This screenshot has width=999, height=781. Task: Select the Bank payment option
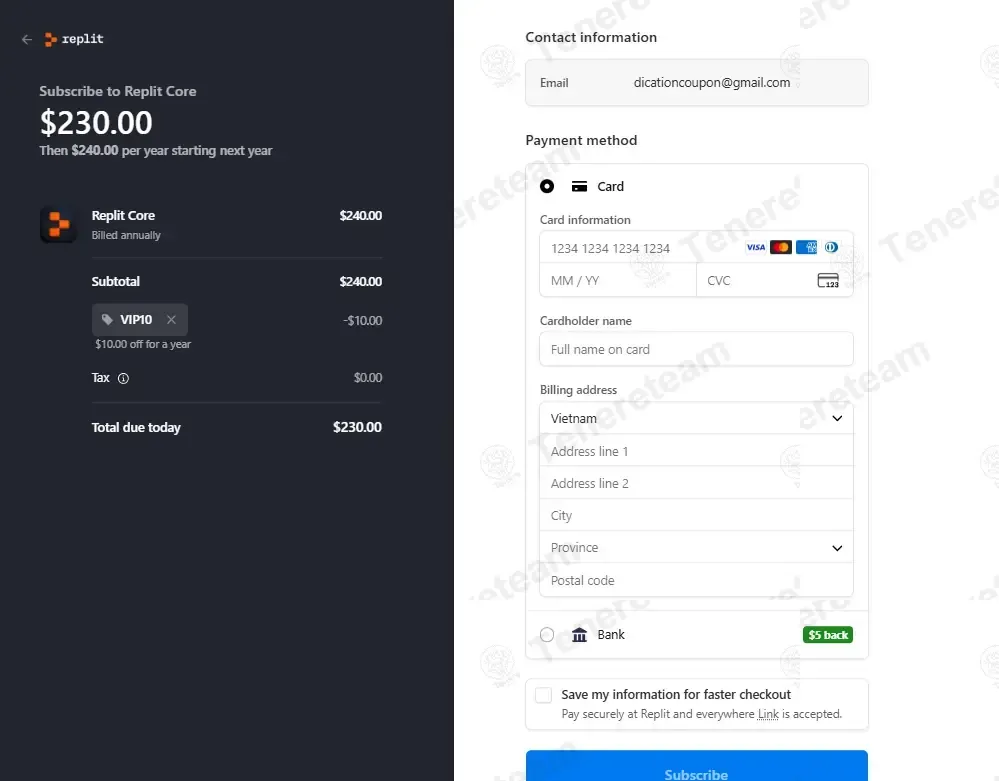pos(547,634)
